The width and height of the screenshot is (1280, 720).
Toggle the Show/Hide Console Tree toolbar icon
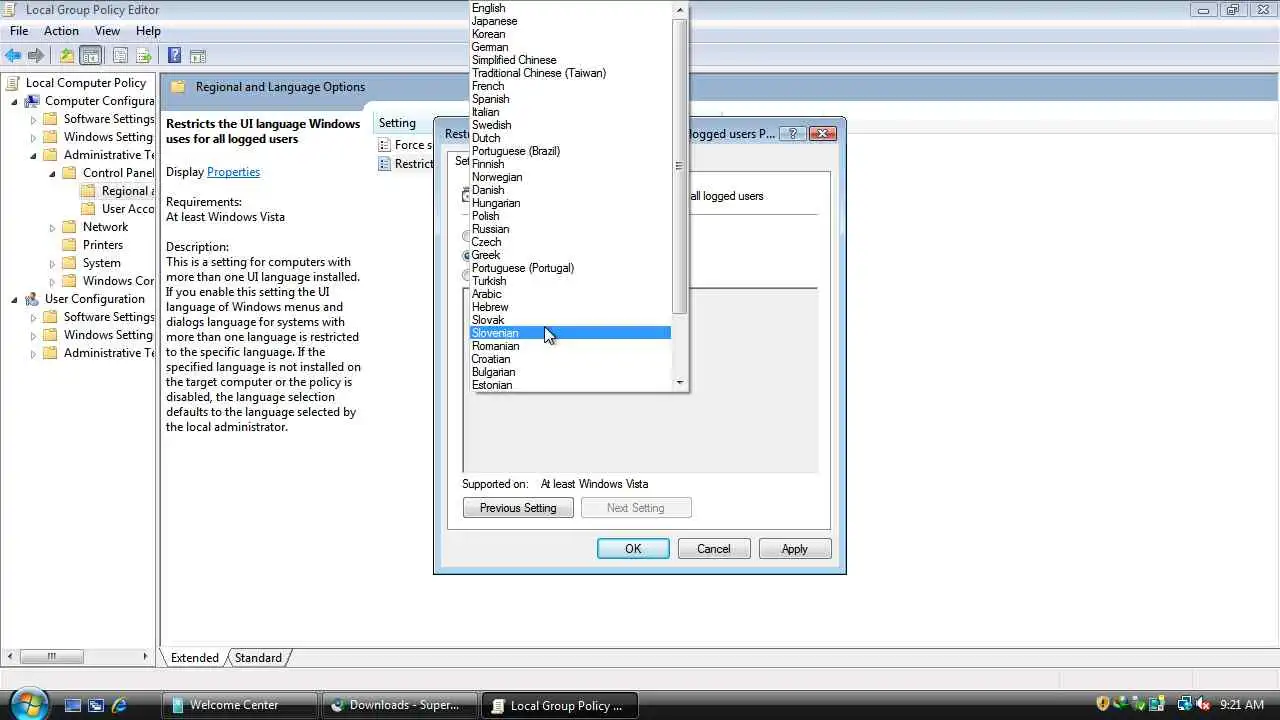[90, 56]
